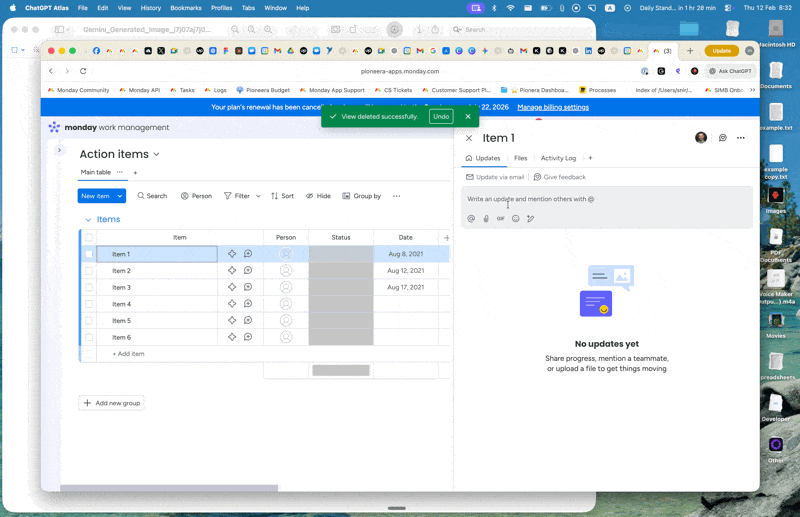Open Item 6 updates conversation icon
This screenshot has width=800, height=517.
[x=248, y=337]
